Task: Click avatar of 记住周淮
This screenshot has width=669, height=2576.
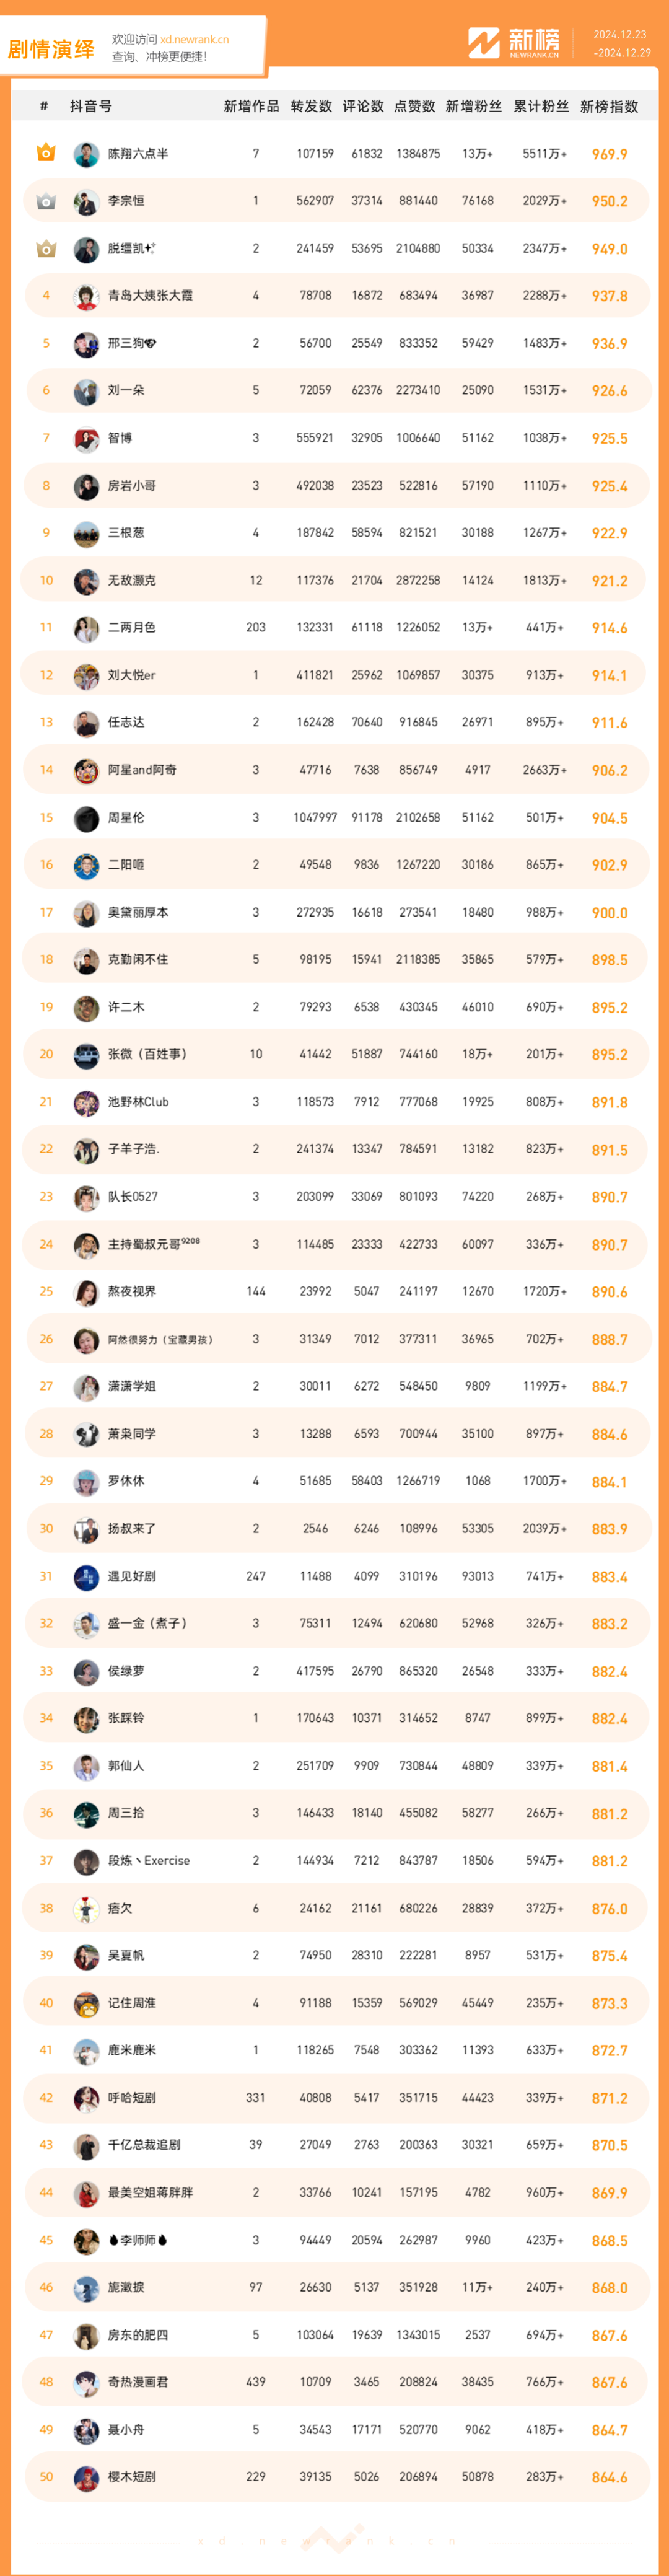Action: (x=86, y=2003)
